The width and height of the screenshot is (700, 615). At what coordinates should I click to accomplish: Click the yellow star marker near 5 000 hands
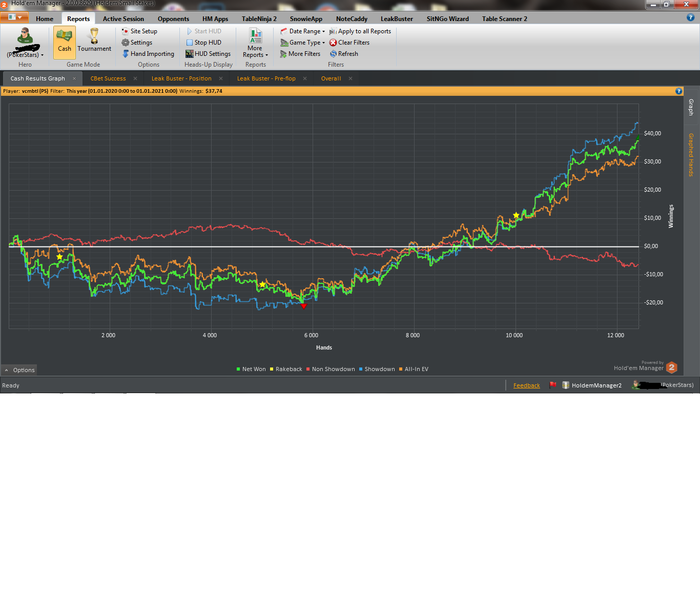[x=262, y=284]
